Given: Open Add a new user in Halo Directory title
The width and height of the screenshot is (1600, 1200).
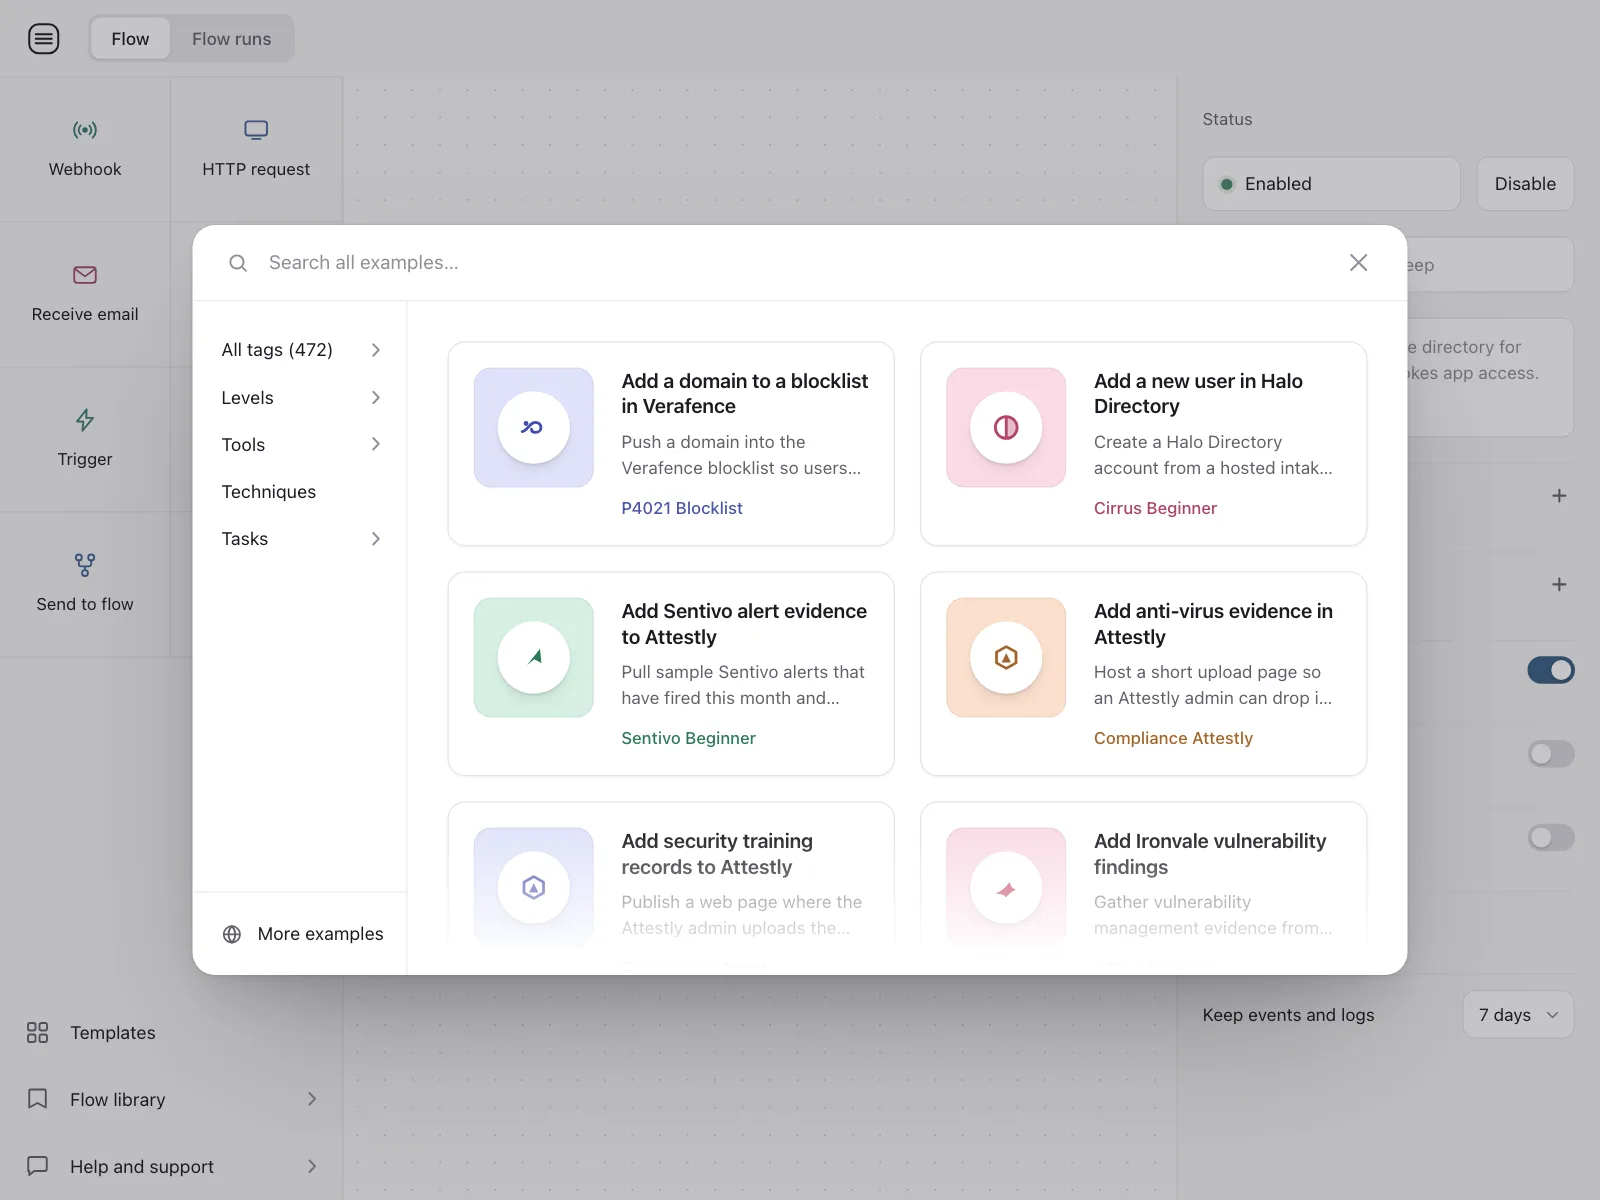Looking at the screenshot, I should point(1198,394).
